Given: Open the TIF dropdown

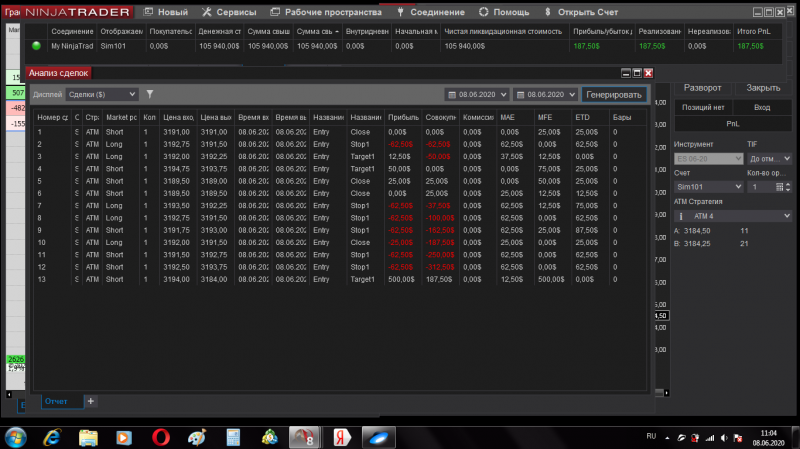Looking at the screenshot, I should (769, 159).
